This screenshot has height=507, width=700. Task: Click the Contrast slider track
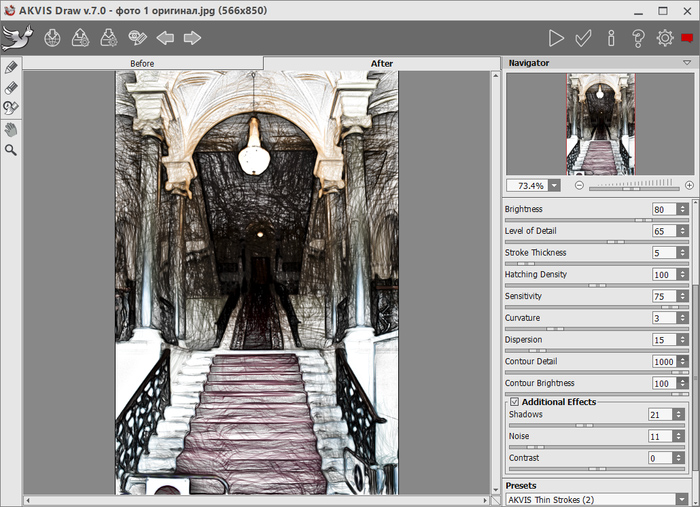tap(596, 469)
